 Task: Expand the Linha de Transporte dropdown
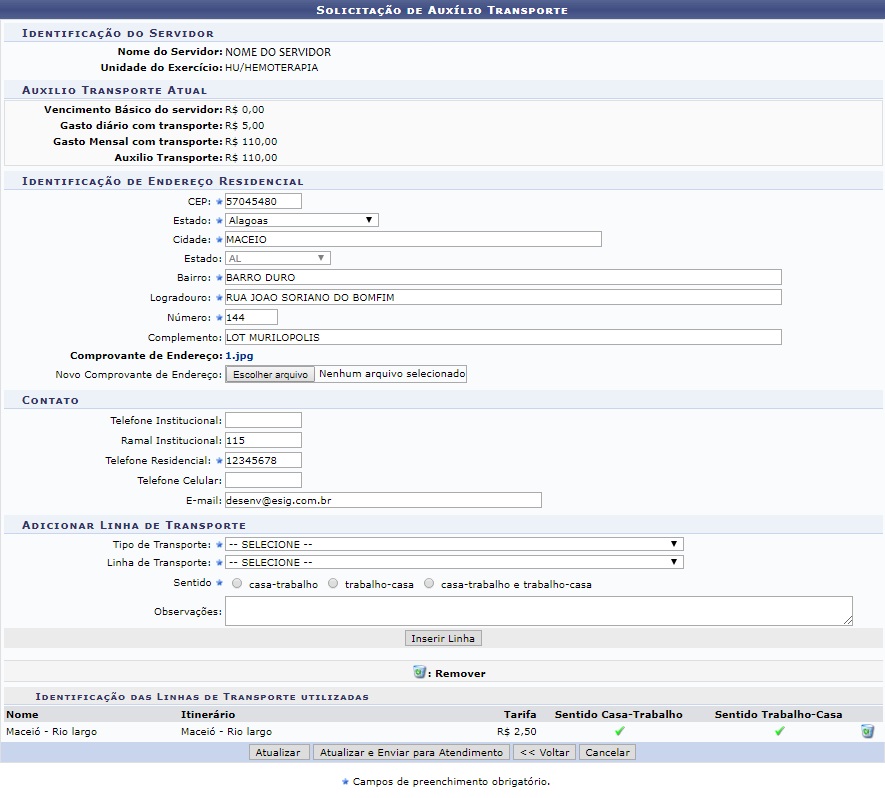pyautogui.click(x=453, y=562)
